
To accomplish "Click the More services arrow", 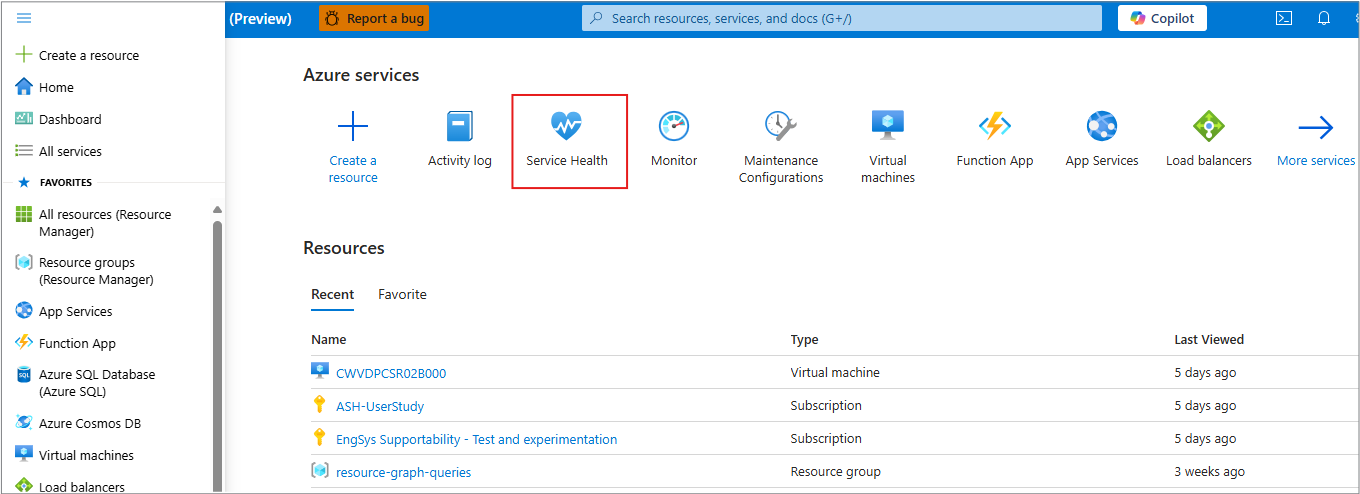I will pyautogui.click(x=1316, y=127).
